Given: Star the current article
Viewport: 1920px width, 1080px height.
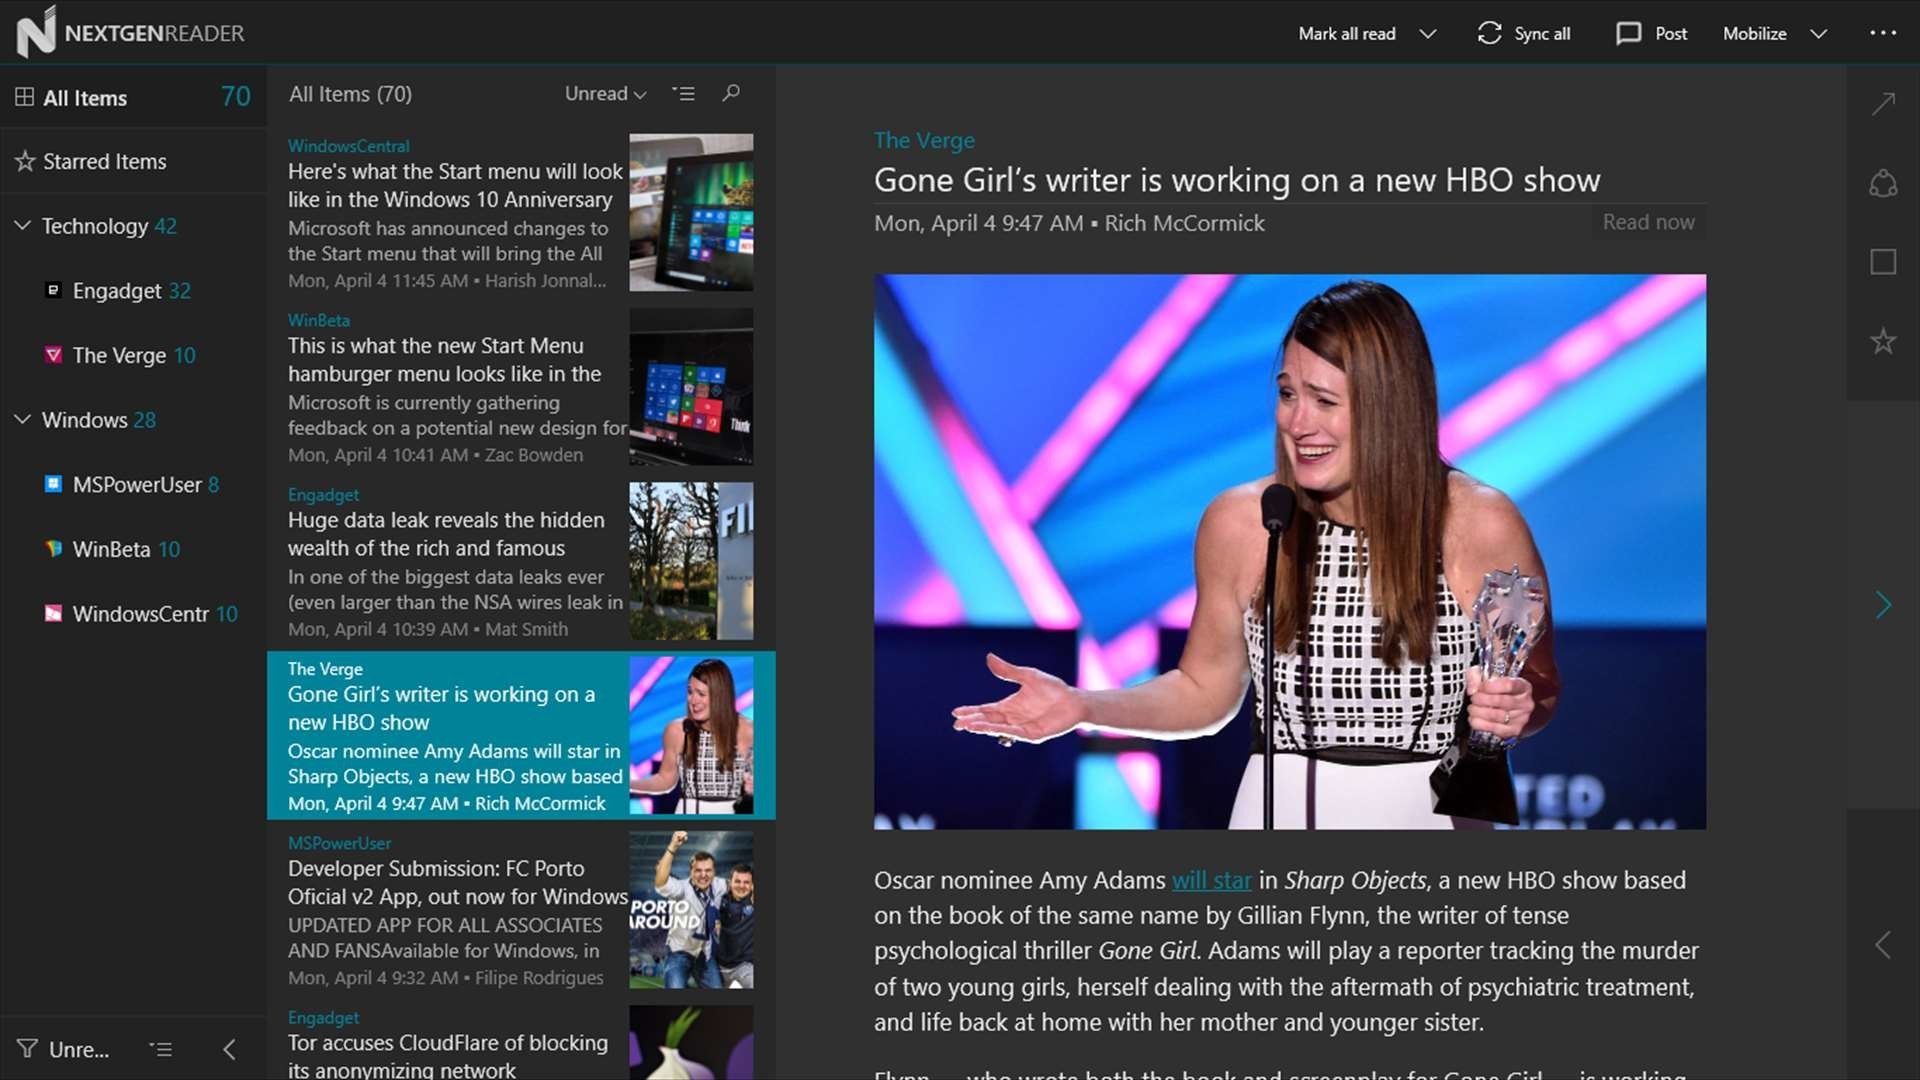Looking at the screenshot, I should click(x=1883, y=342).
